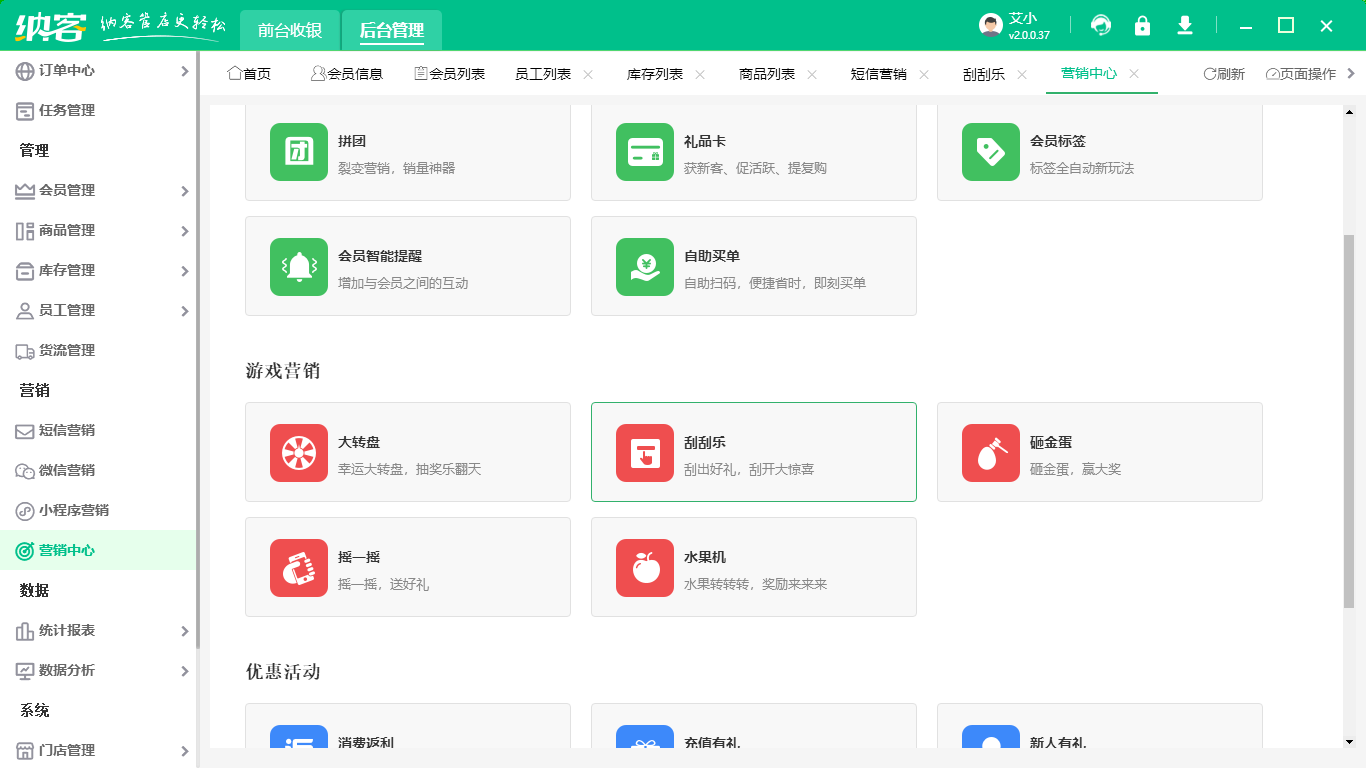Expand the 统计报表 sidebar menu
This screenshot has height=768, width=1366.
click(x=97, y=631)
